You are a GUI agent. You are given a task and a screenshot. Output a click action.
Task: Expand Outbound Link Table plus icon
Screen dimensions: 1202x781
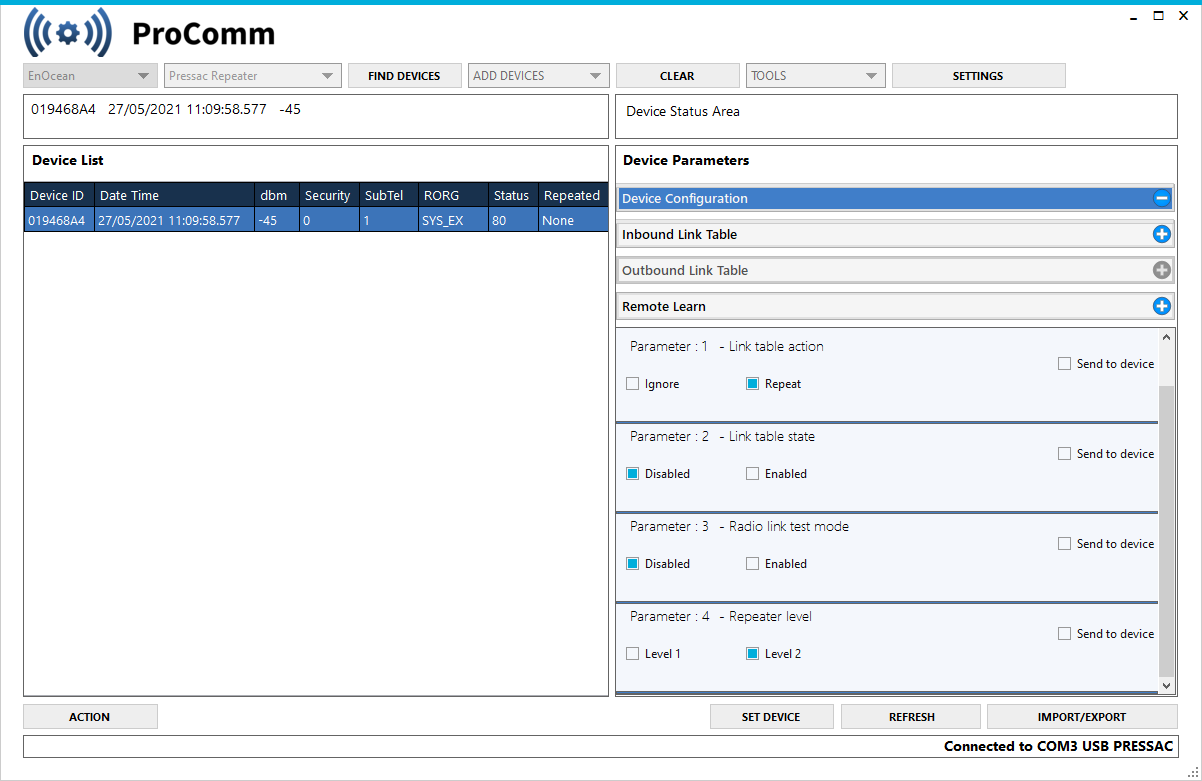coord(1161,270)
